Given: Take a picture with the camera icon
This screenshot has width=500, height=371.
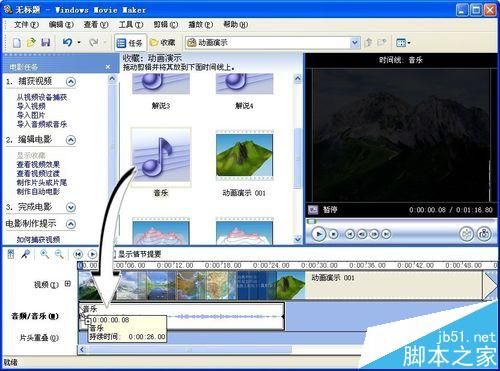Looking at the screenshot, I should tap(484, 234).
